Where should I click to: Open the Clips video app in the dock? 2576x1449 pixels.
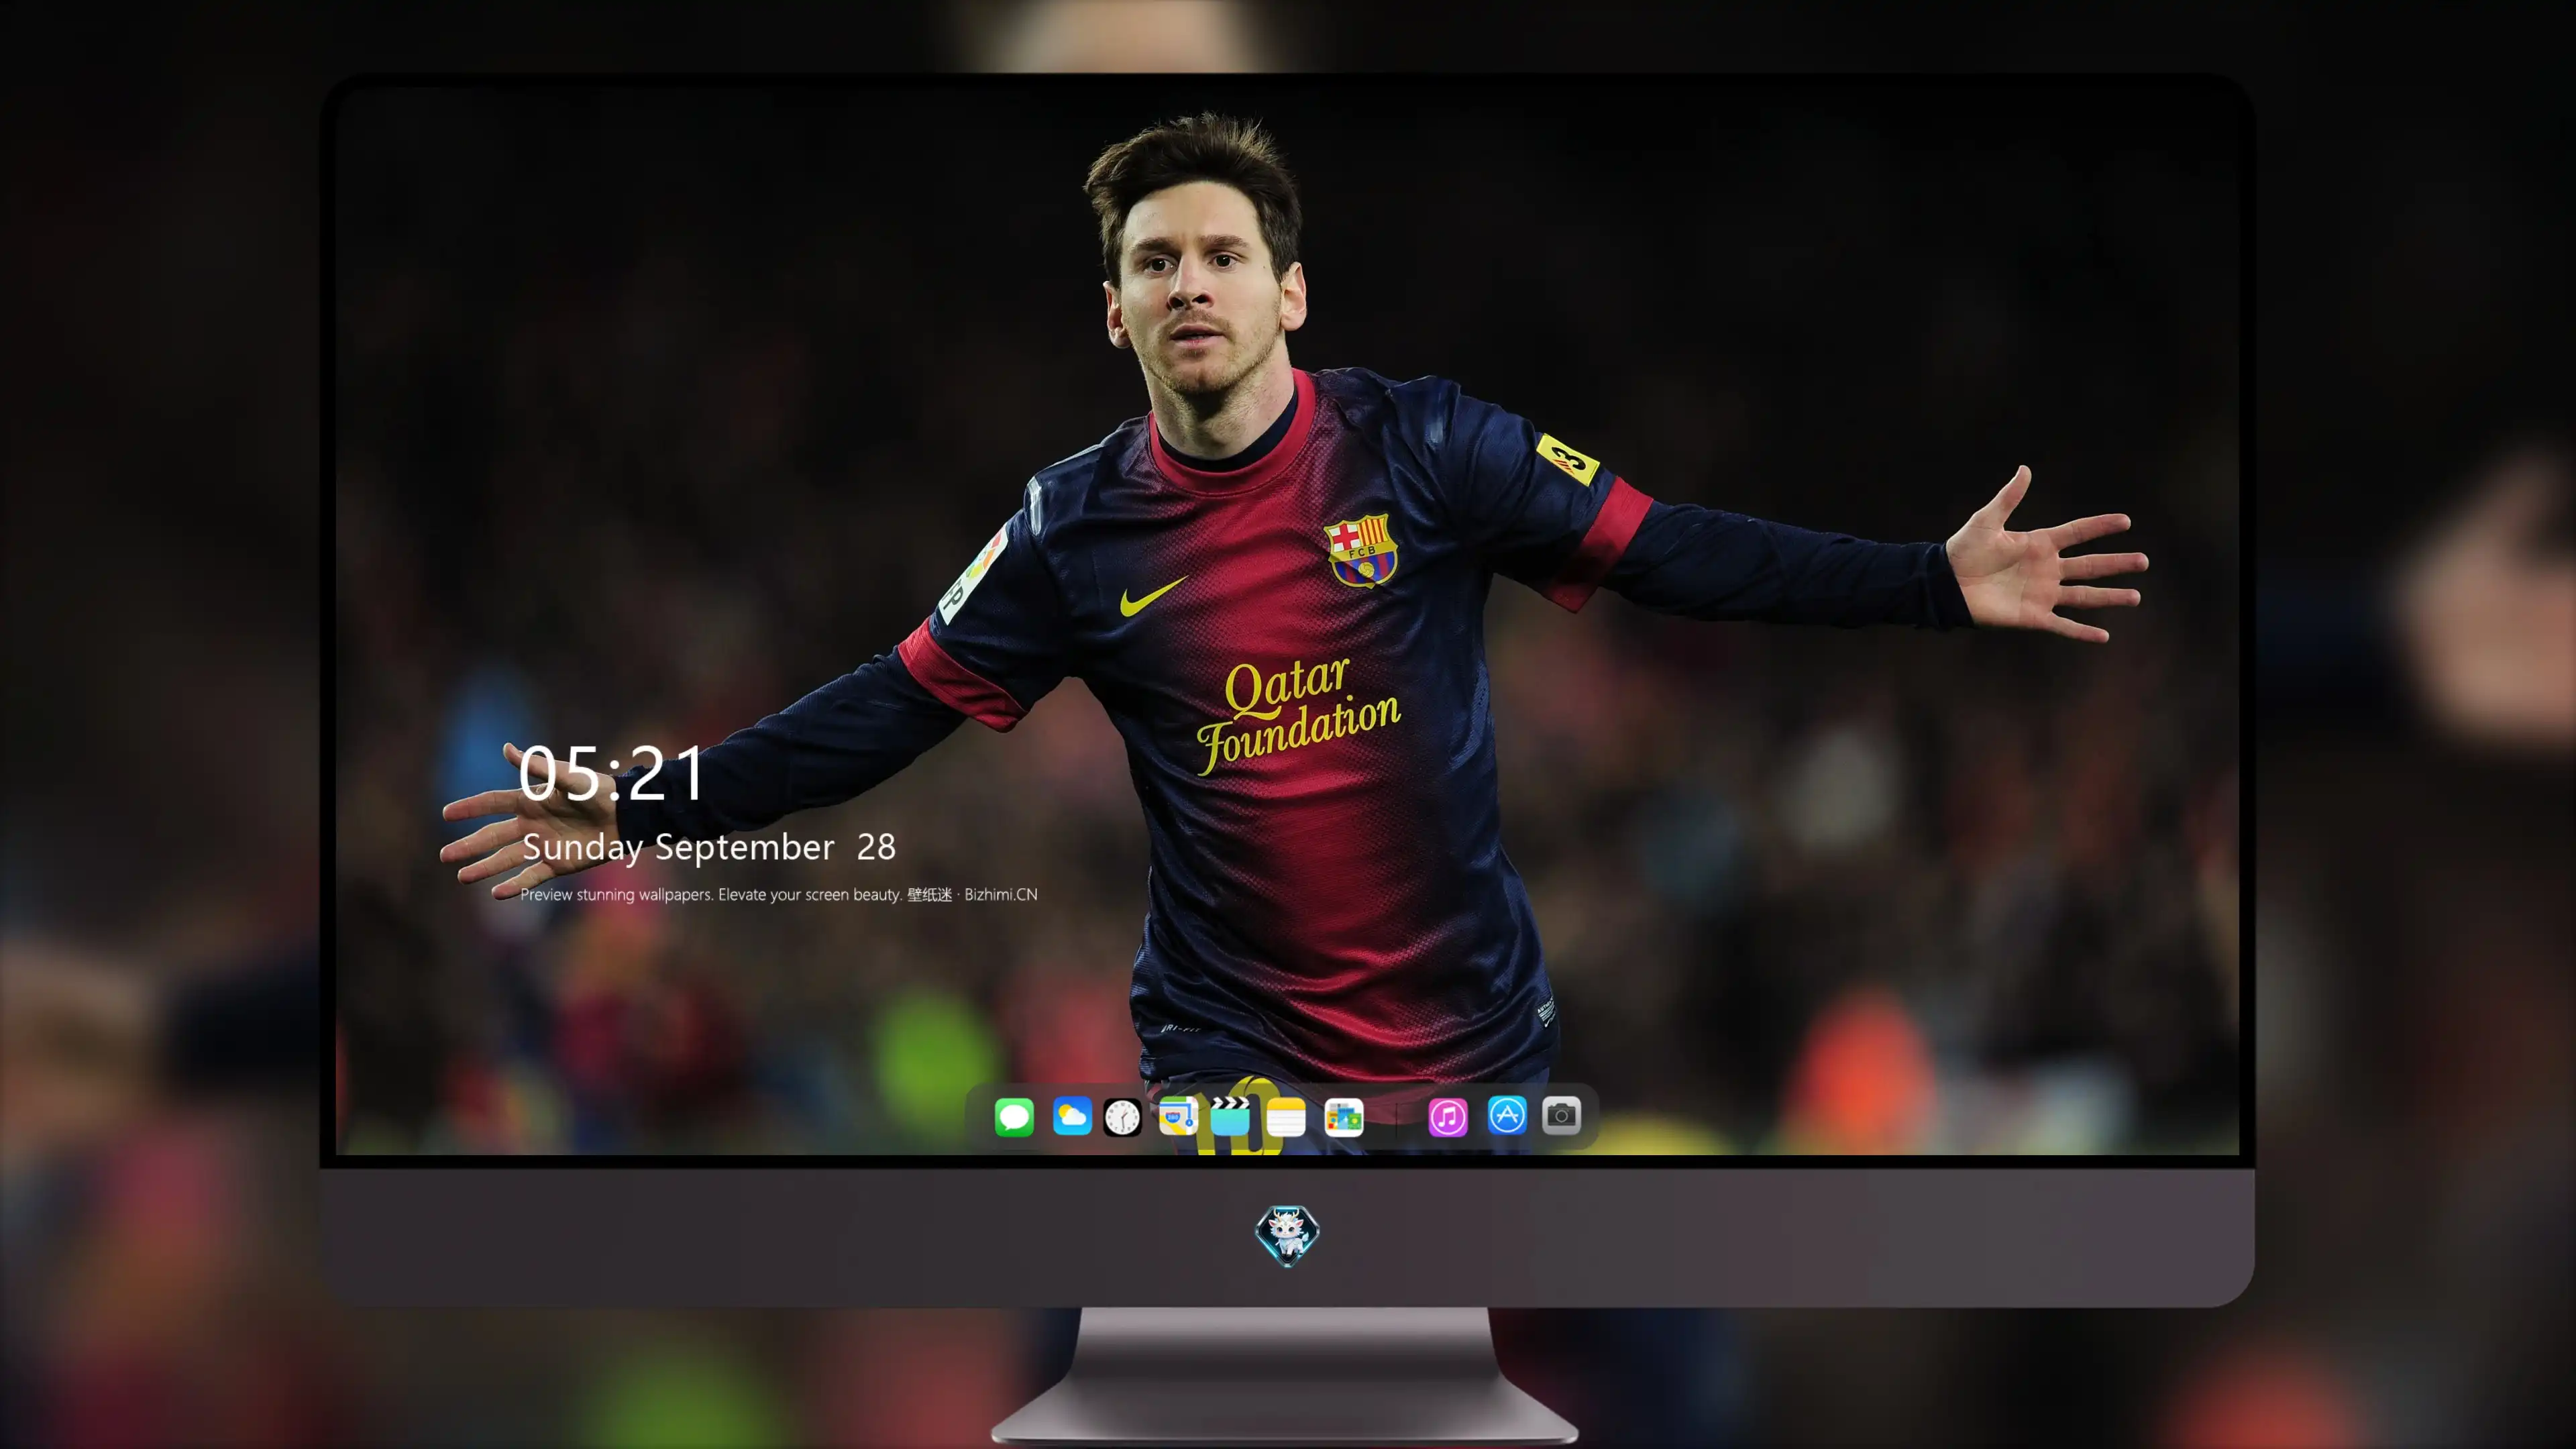click(x=1230, y=1116)
